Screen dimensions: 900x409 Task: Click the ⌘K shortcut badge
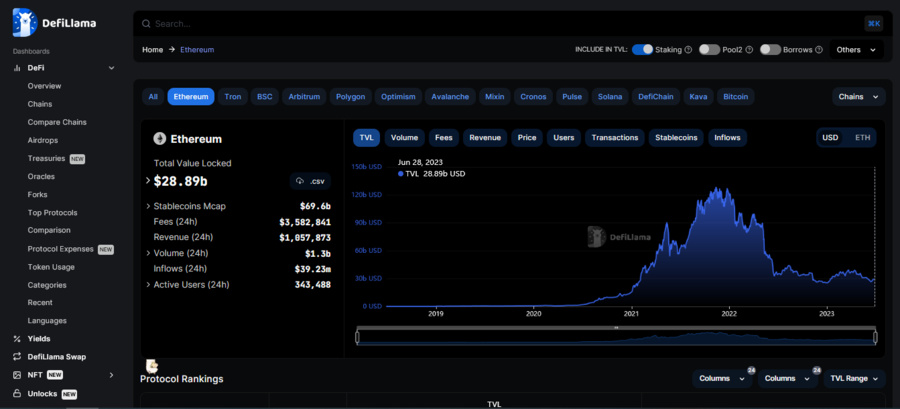[874, 24]
